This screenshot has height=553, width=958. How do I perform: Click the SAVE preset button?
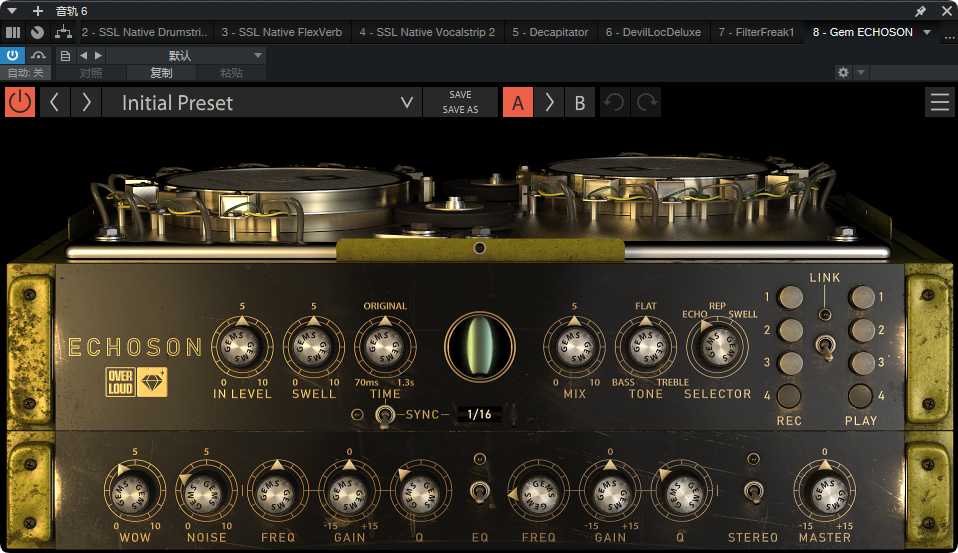point(460,95)
